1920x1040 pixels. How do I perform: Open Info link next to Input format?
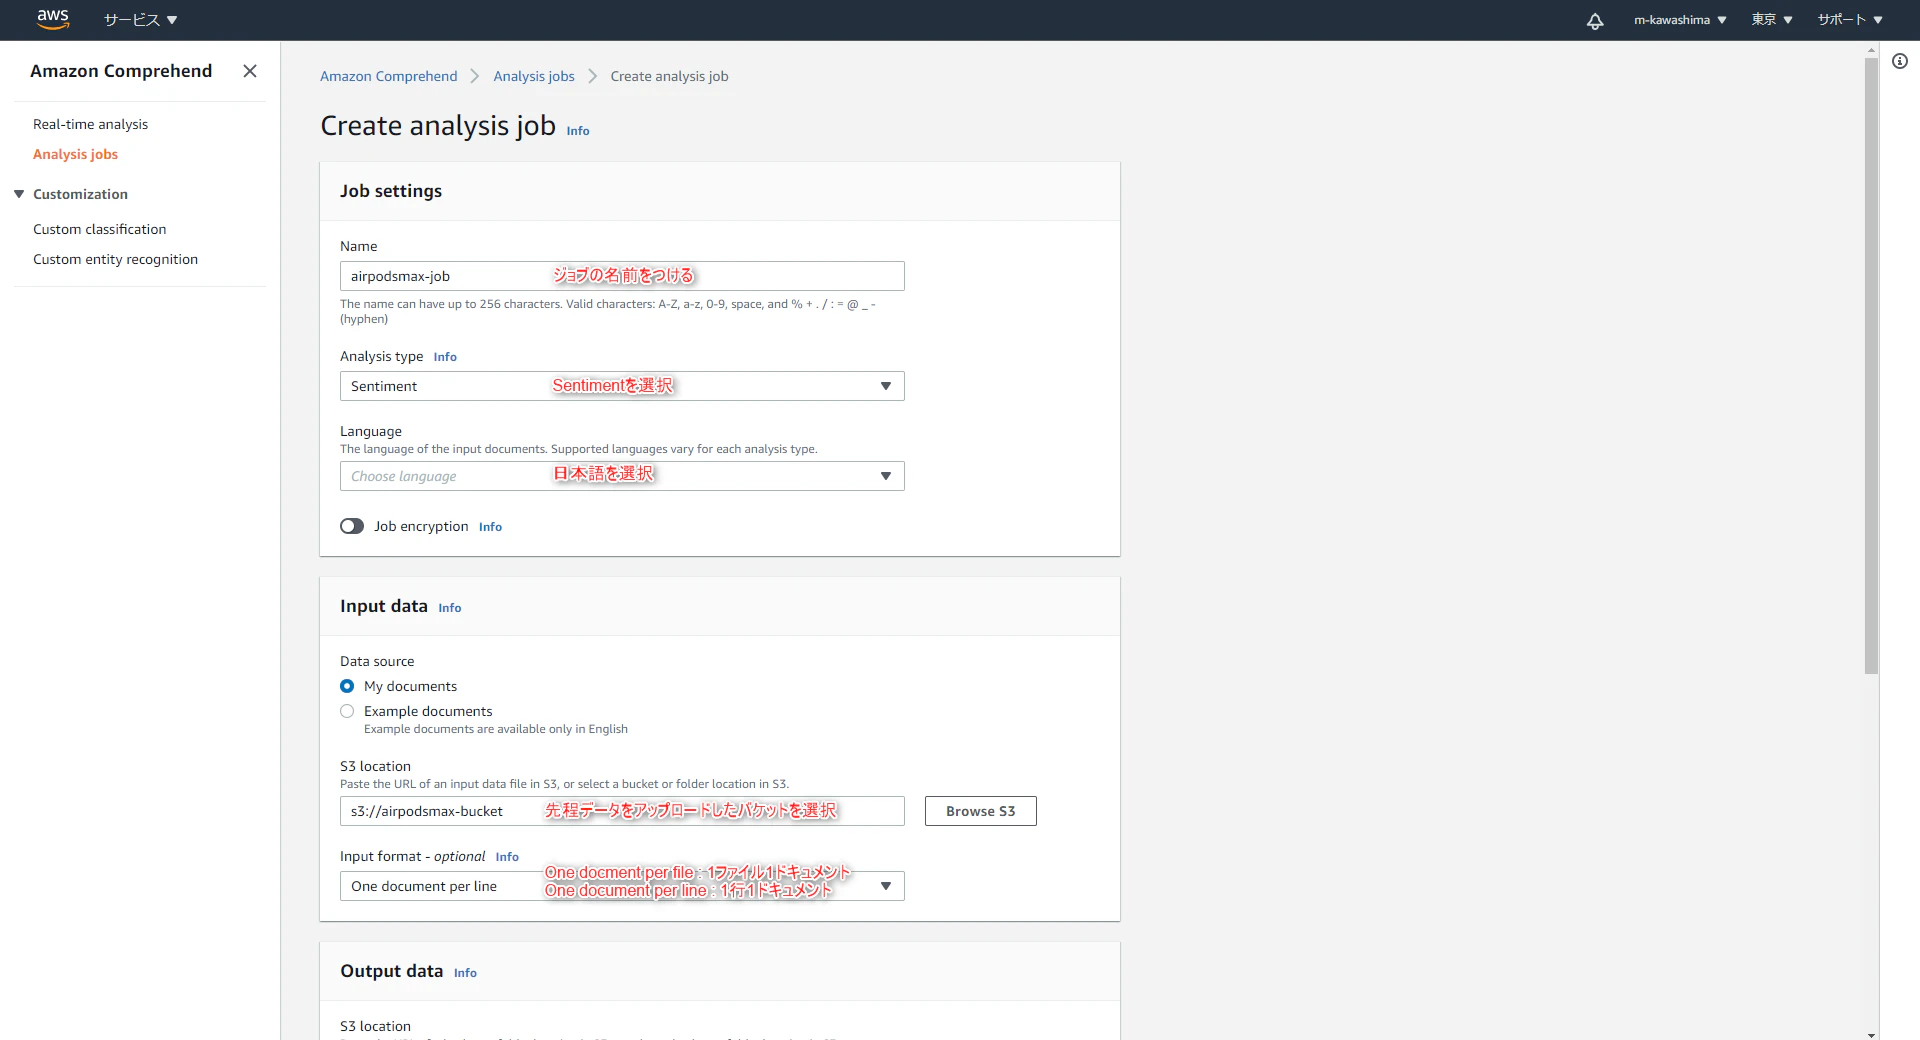(x=507, y=857)
